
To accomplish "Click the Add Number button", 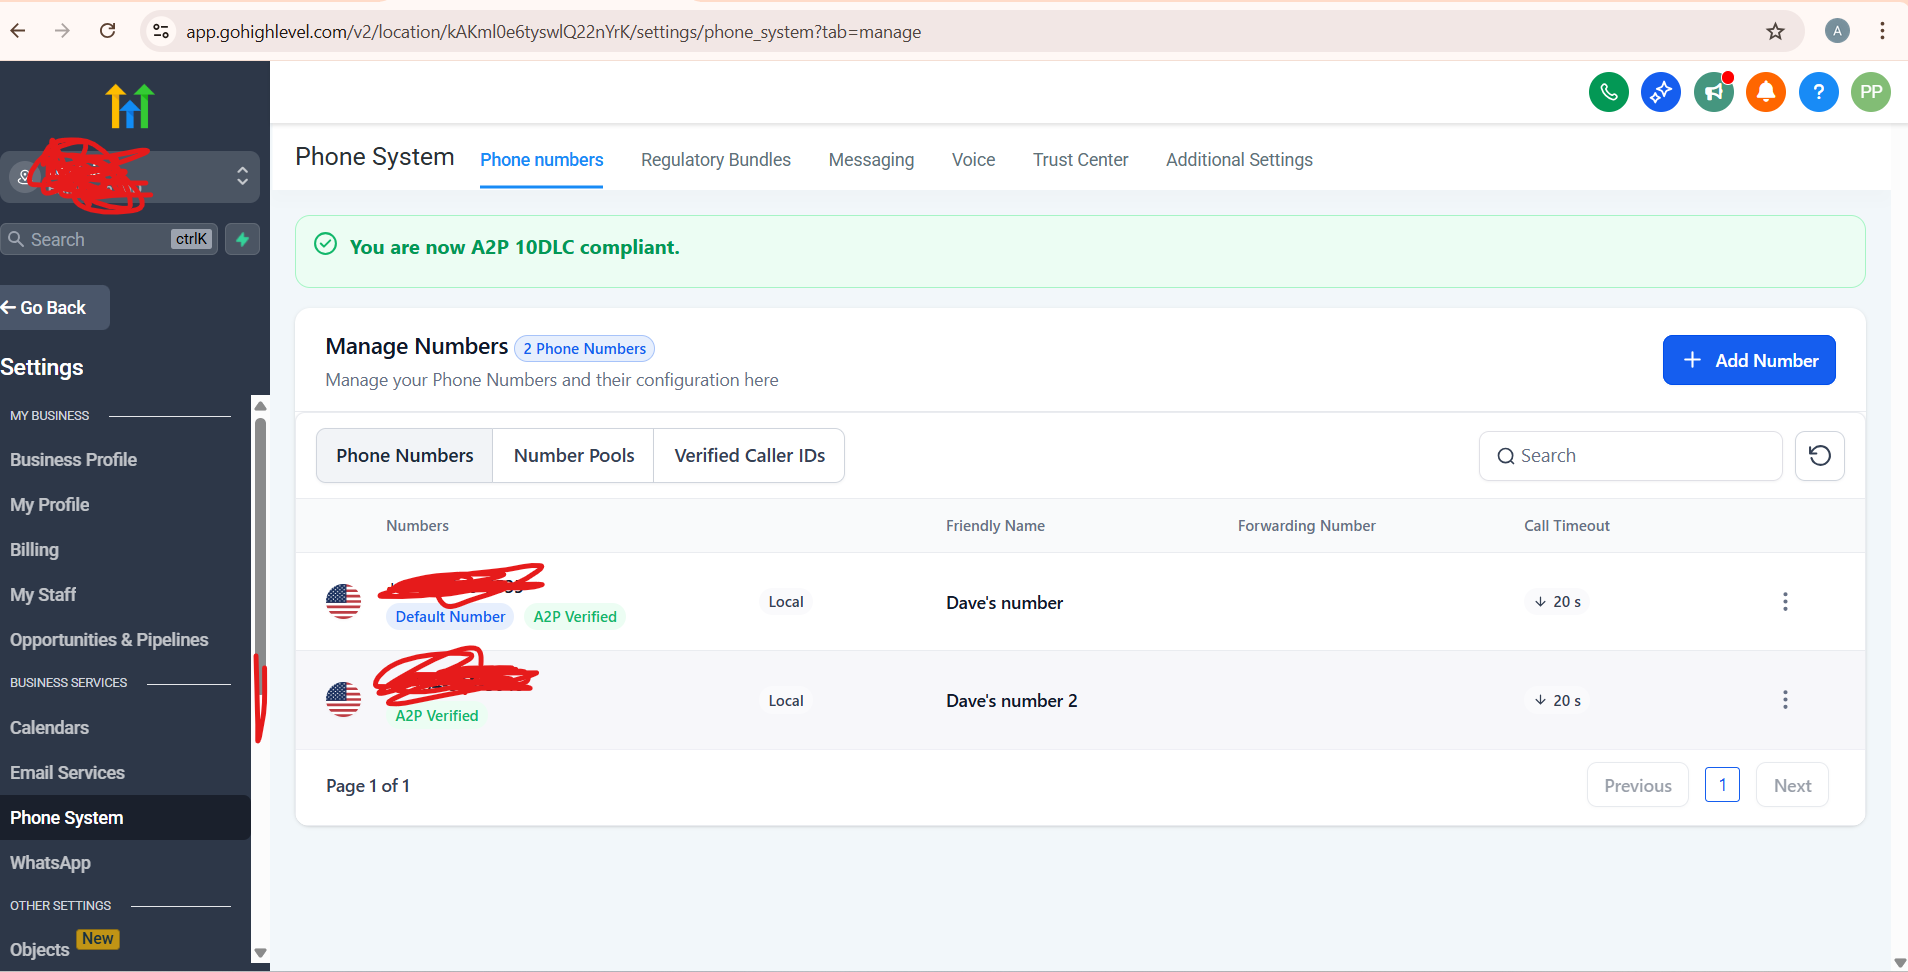I will pos(1748,360).
